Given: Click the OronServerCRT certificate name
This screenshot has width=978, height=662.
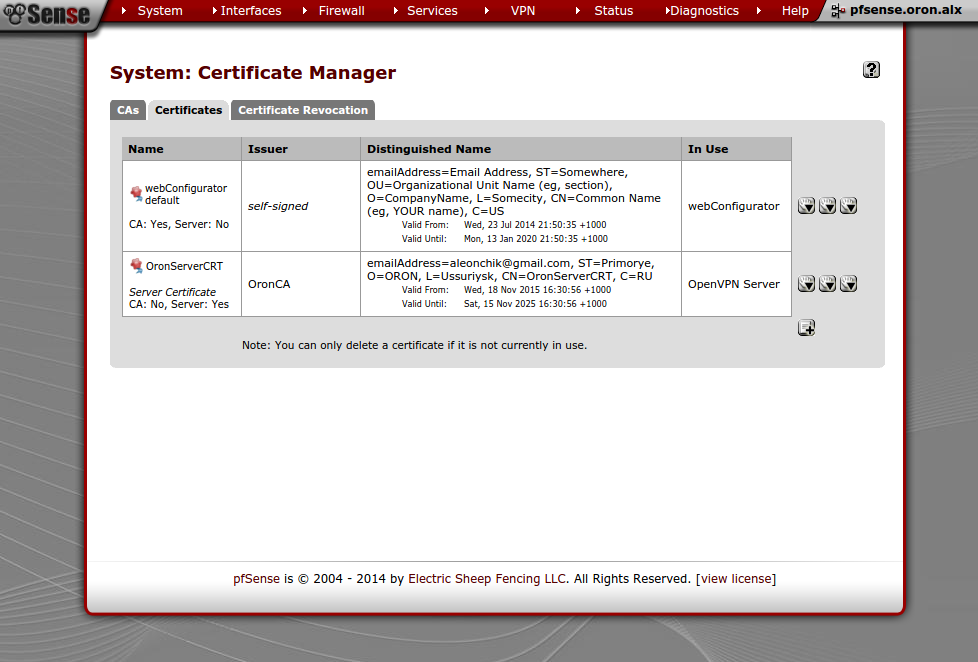Looking at the screenshot, I should pos(184,266).
